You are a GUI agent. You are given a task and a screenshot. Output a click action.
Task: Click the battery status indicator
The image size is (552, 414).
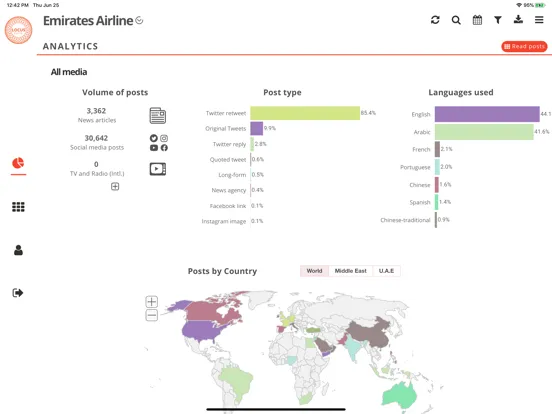540,5
